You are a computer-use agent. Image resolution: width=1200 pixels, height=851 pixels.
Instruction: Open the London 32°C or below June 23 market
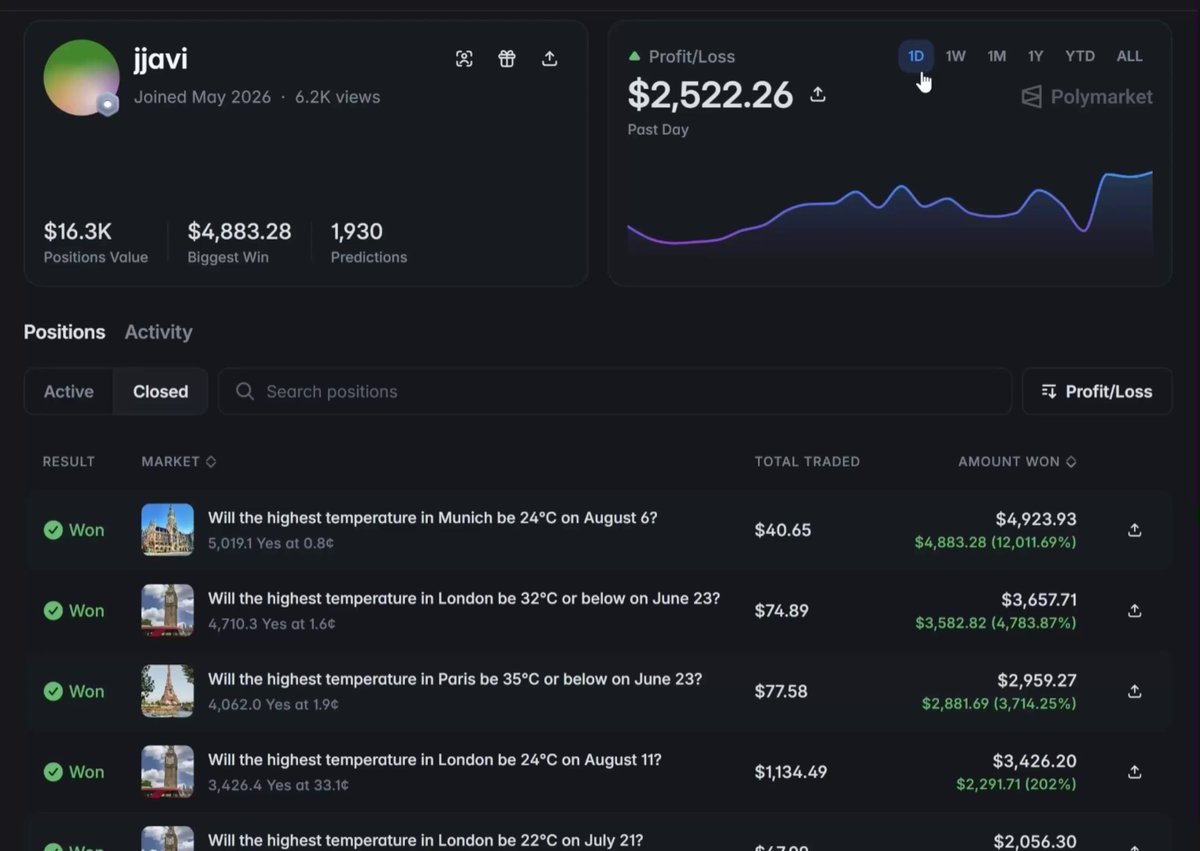pos(464,599)
